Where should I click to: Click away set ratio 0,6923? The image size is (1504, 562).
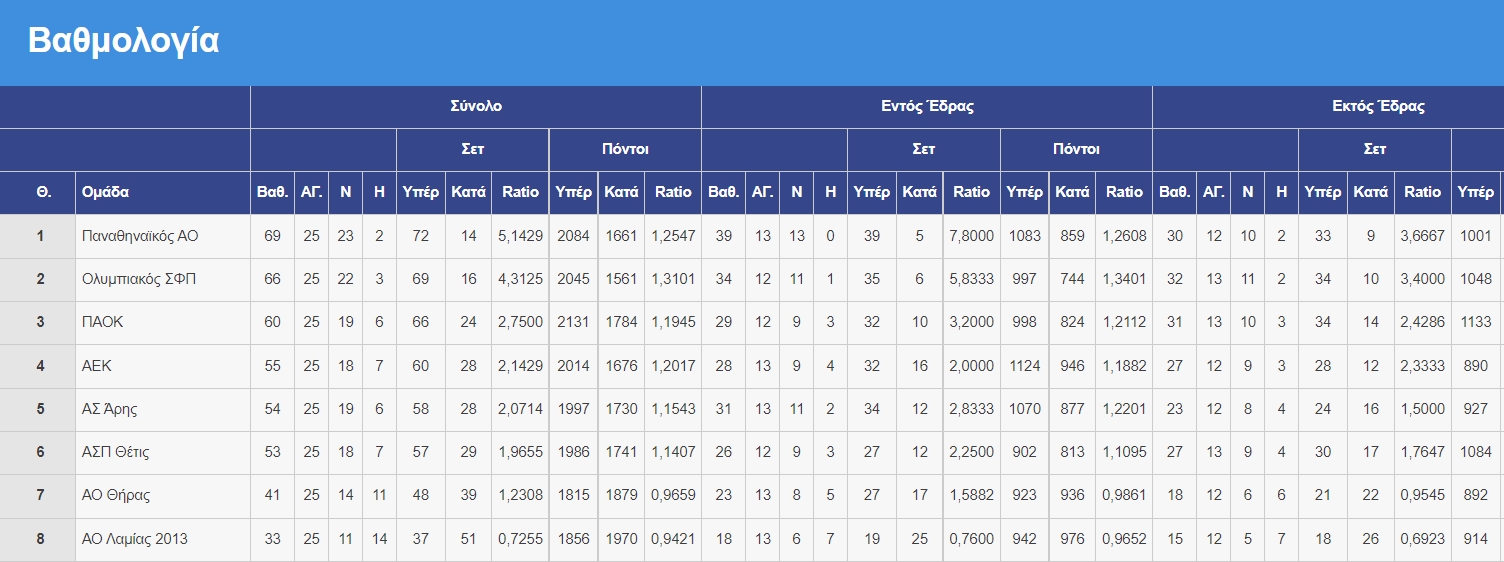tap(1422, 539)
